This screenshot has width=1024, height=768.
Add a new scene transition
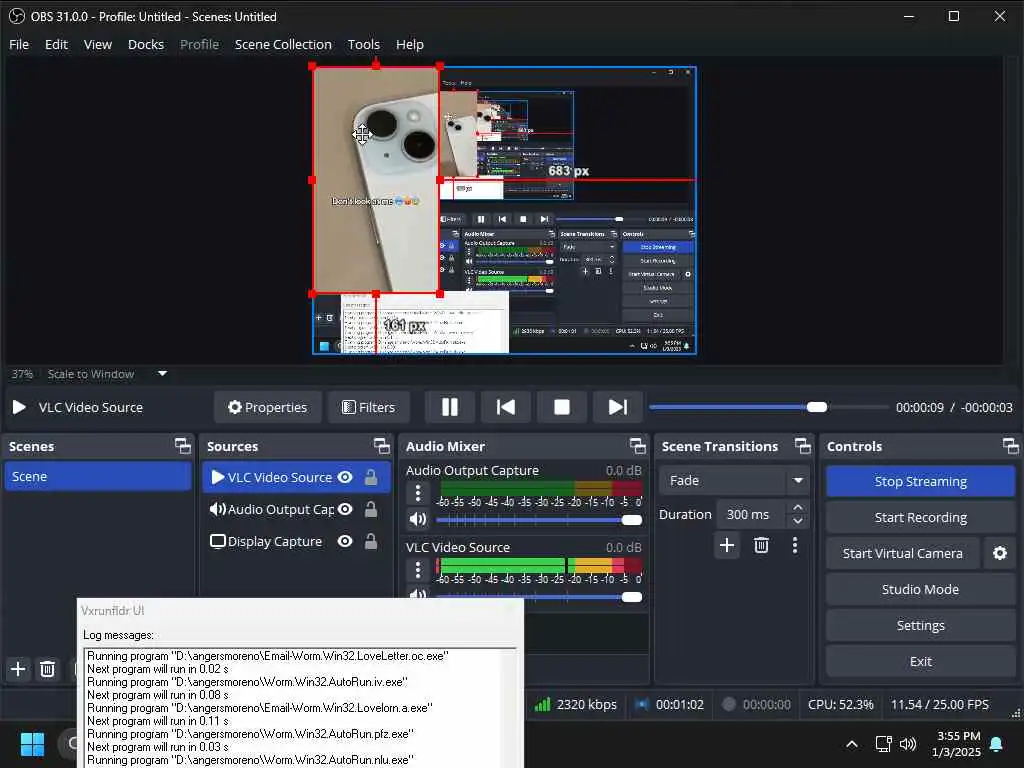pyautogui.click(x=727, y=545)
